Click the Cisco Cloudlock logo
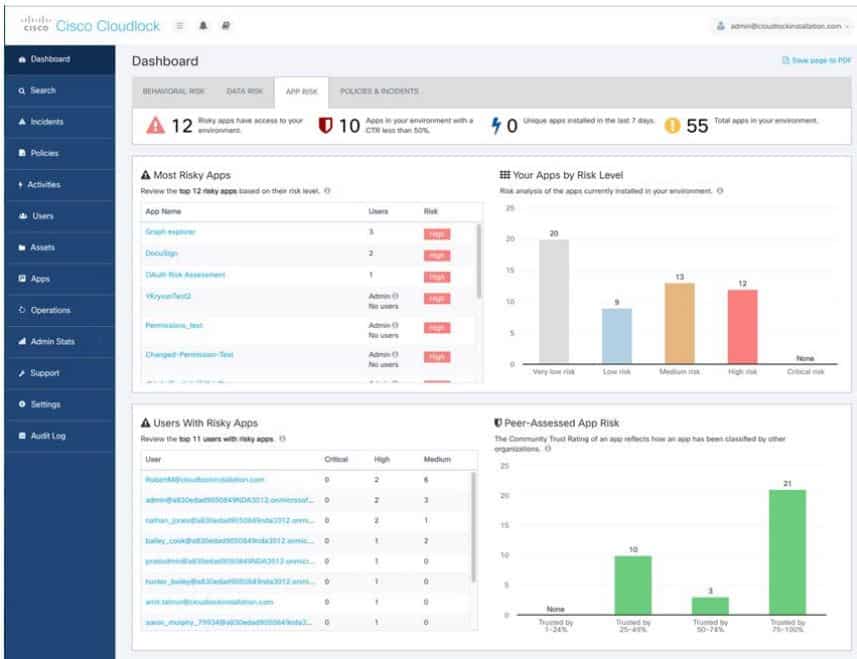The width and height of the screenshot is (857, 659). (91, 26)
